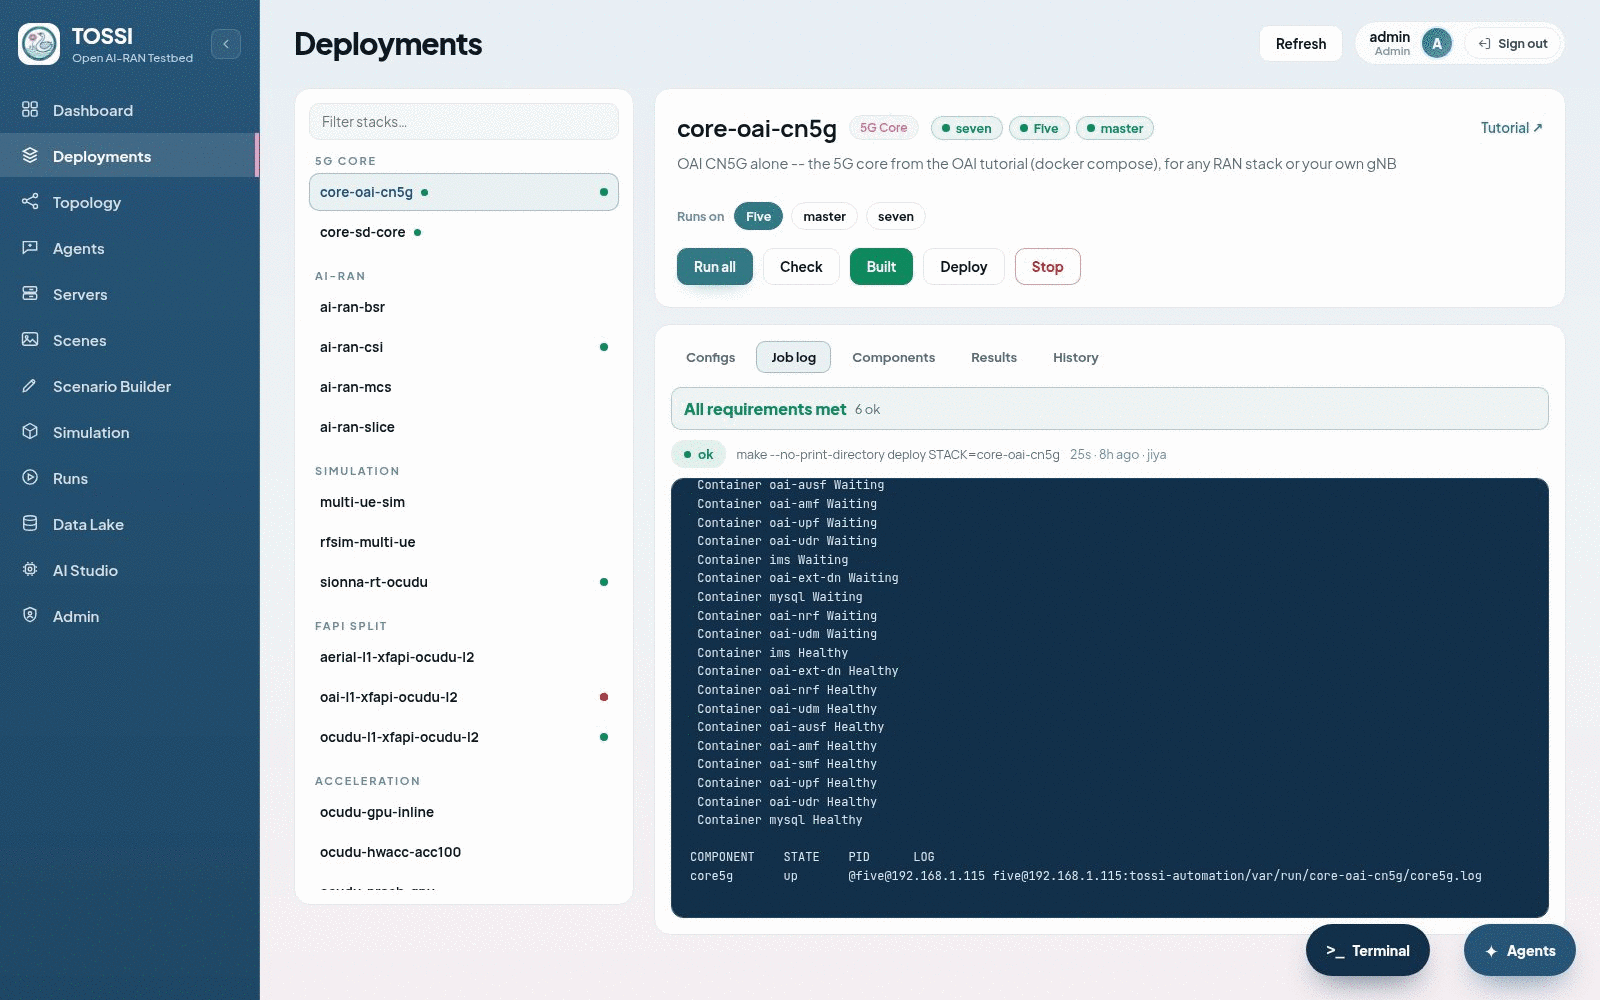Open Runs page via sidebar label

coord(70,478)
